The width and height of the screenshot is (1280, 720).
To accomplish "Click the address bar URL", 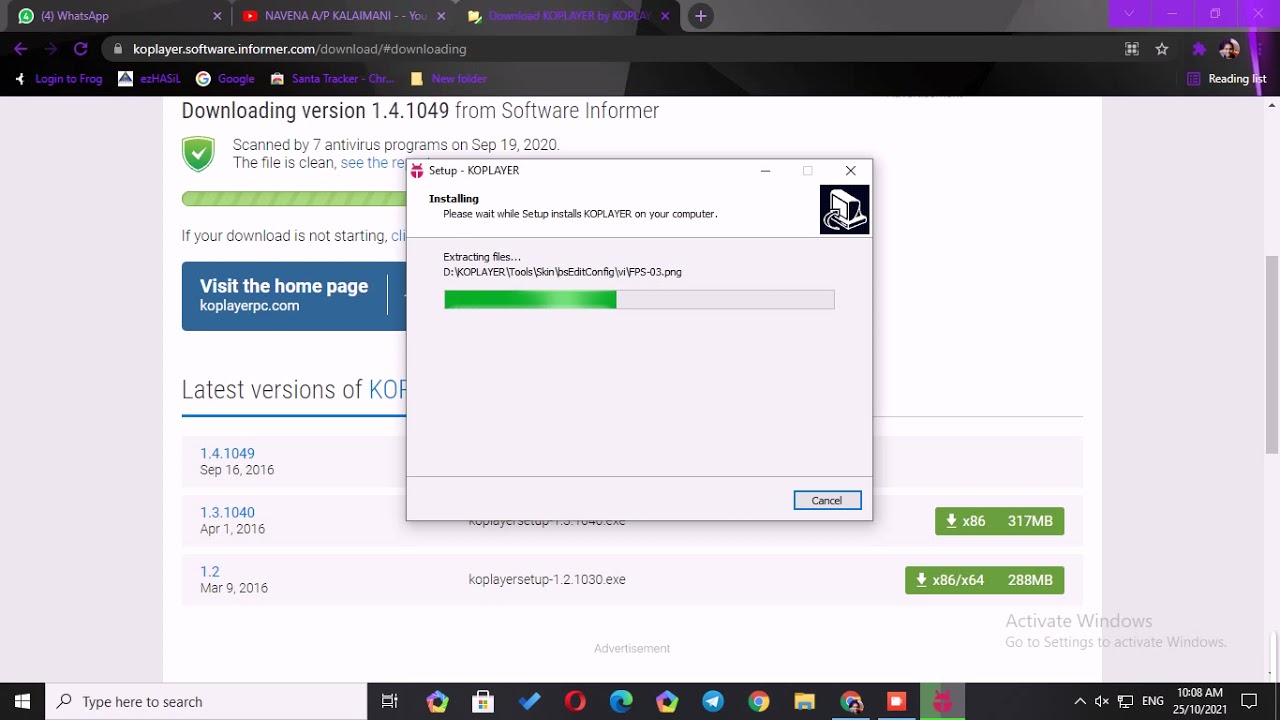I will pos(299,49).
